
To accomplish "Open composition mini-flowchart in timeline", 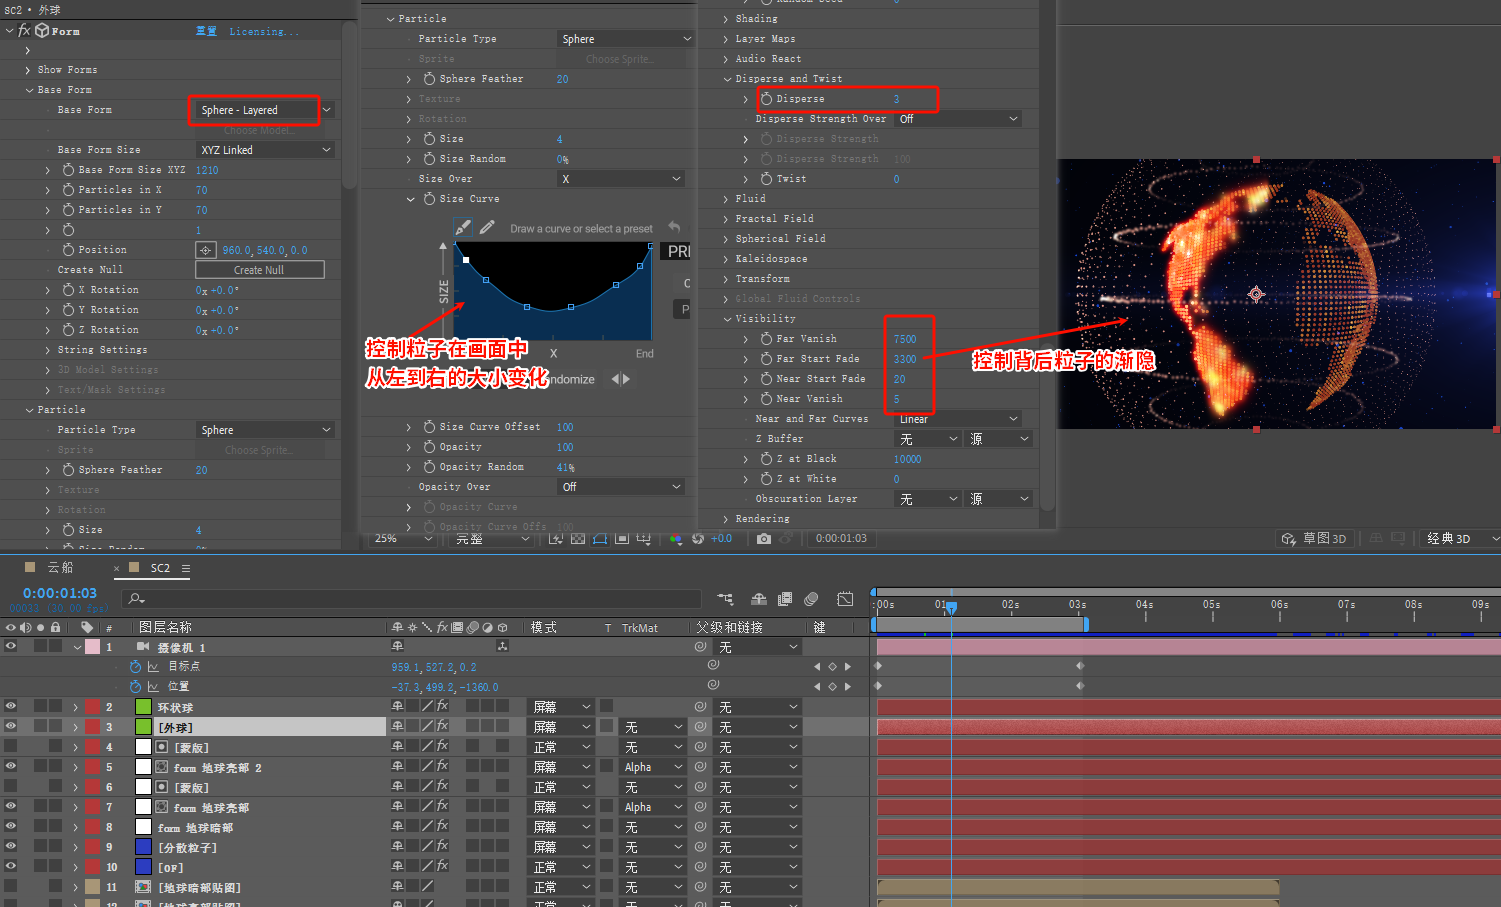I will coord(725,599).
